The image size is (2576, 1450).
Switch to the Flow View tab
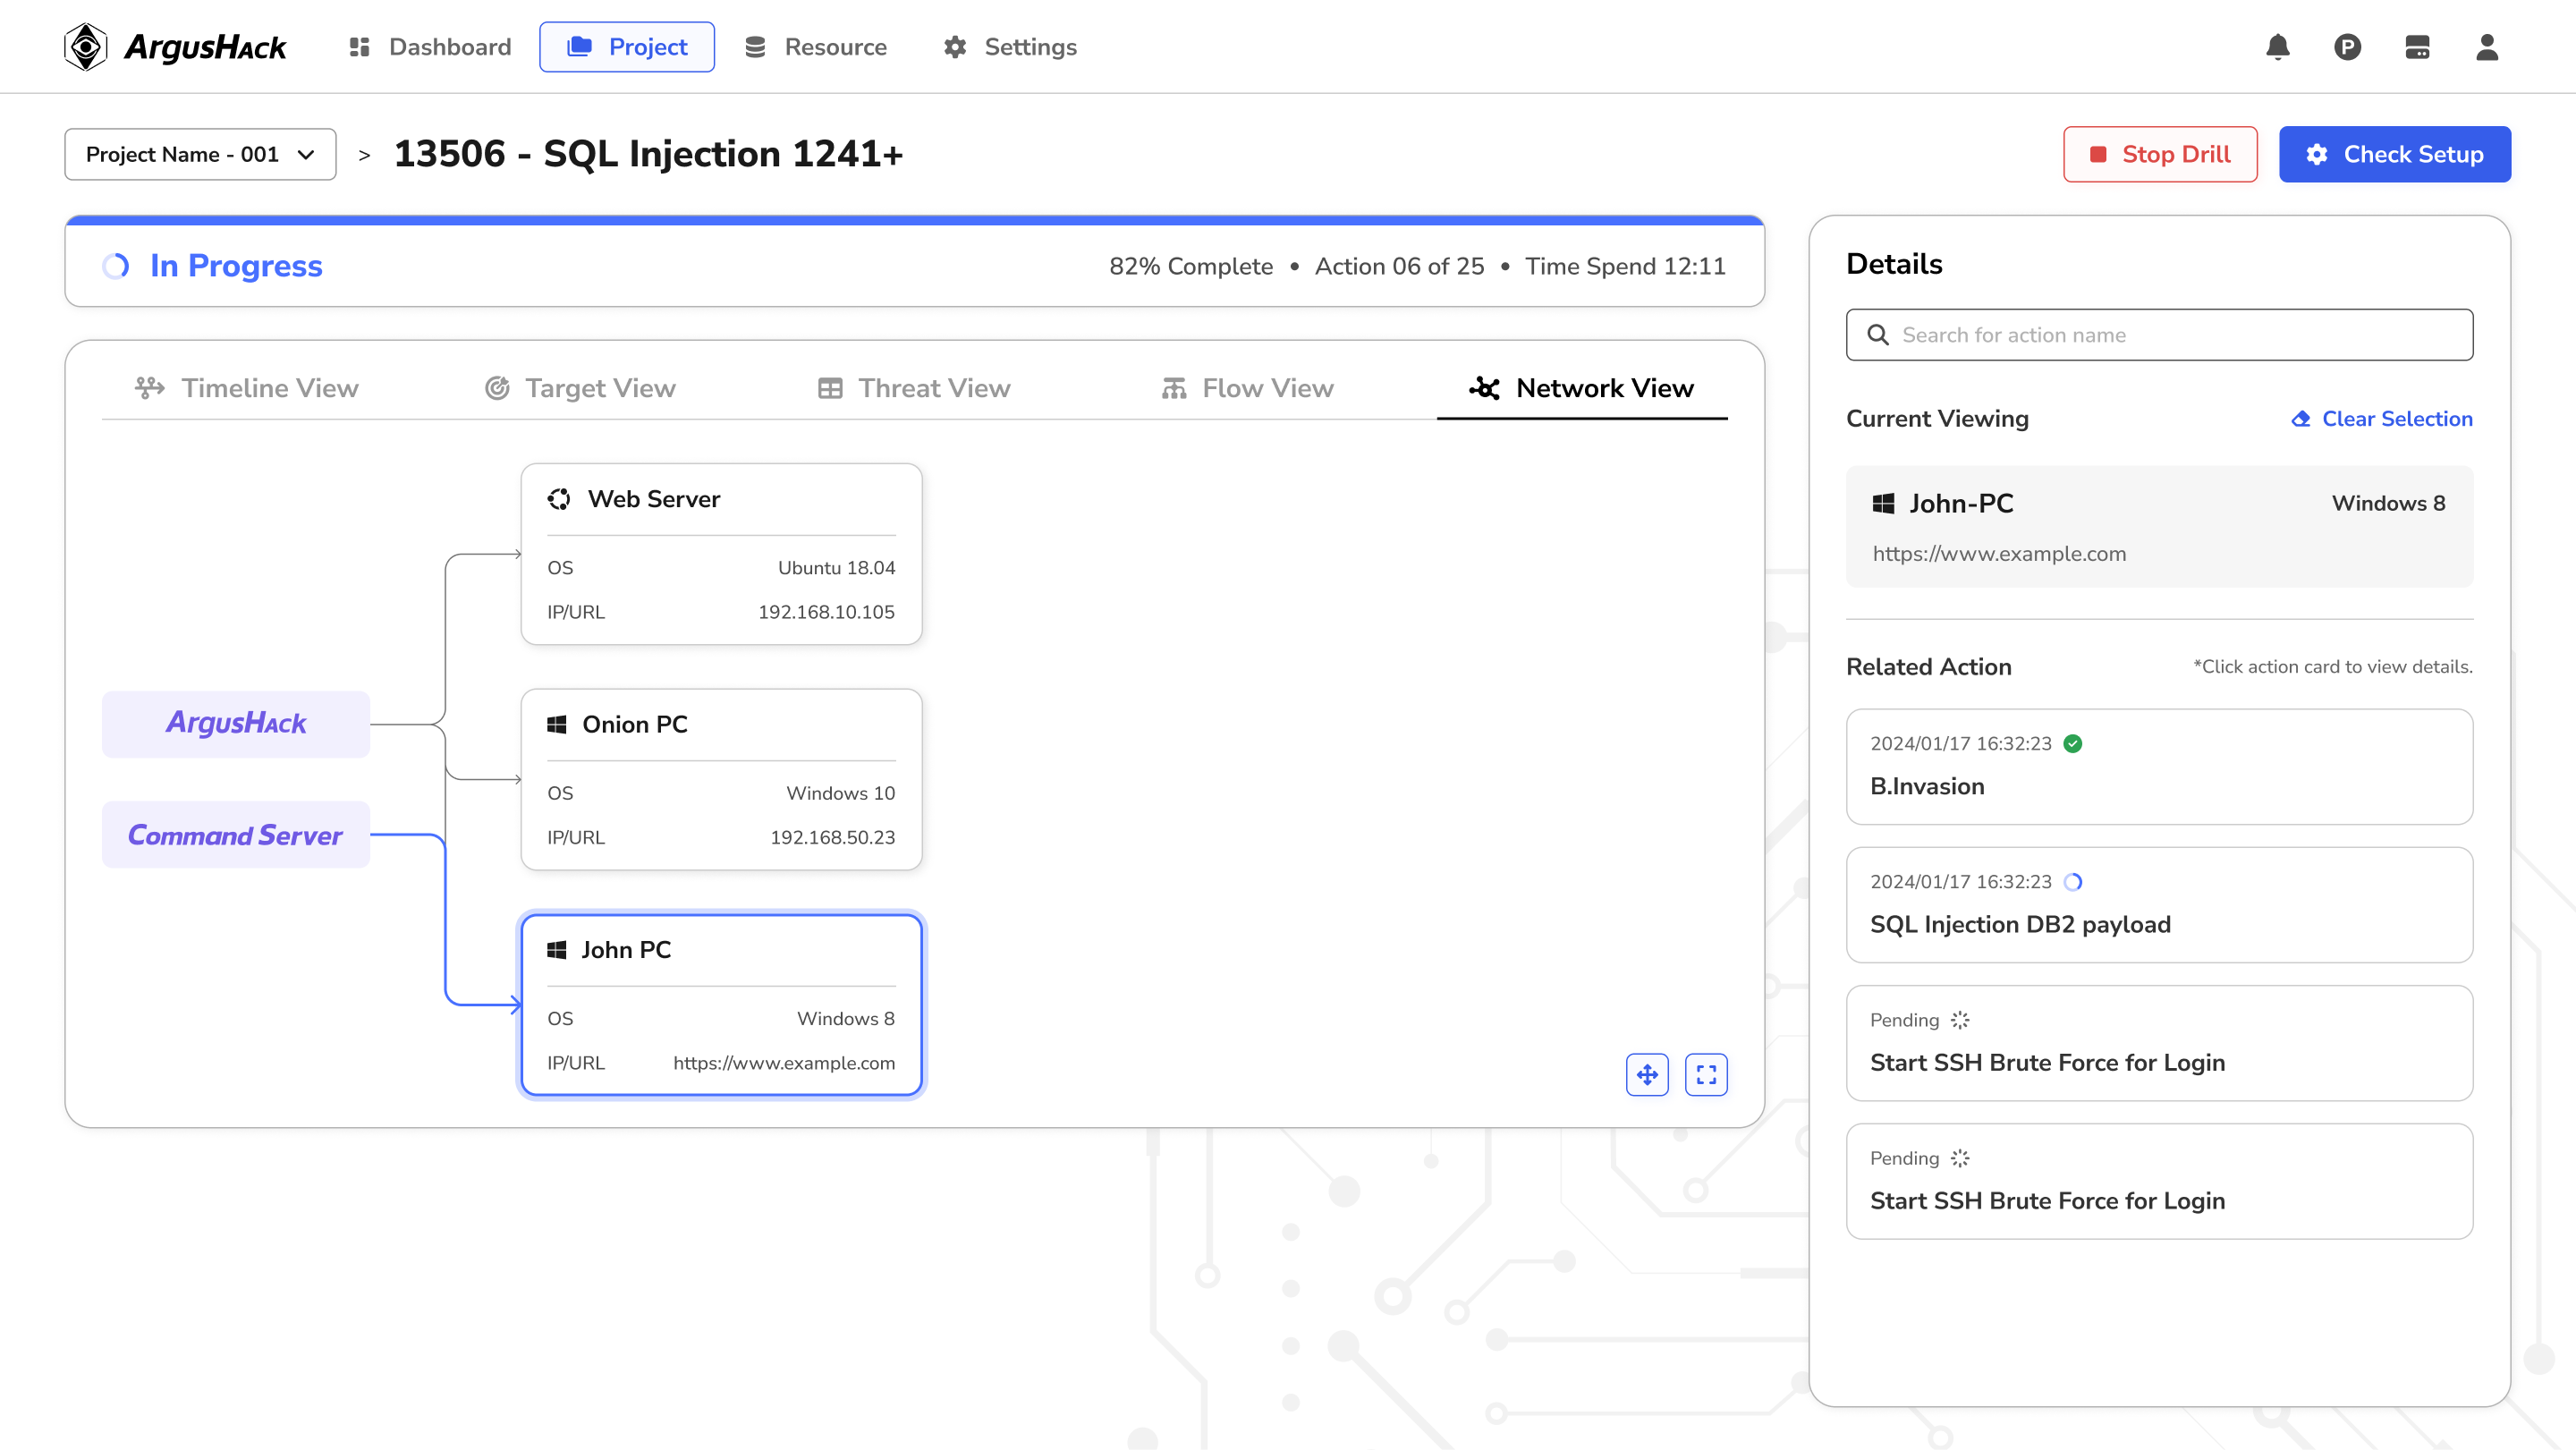click(1247, 388)
